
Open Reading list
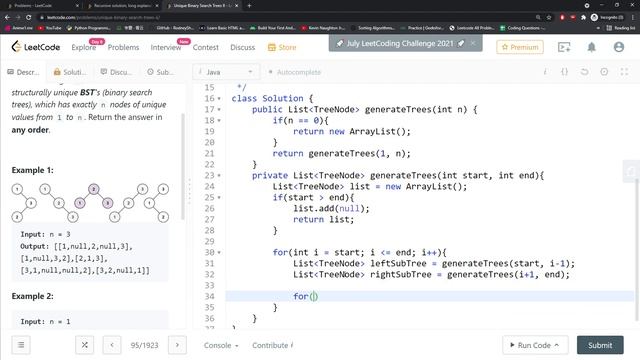(620, 28)
